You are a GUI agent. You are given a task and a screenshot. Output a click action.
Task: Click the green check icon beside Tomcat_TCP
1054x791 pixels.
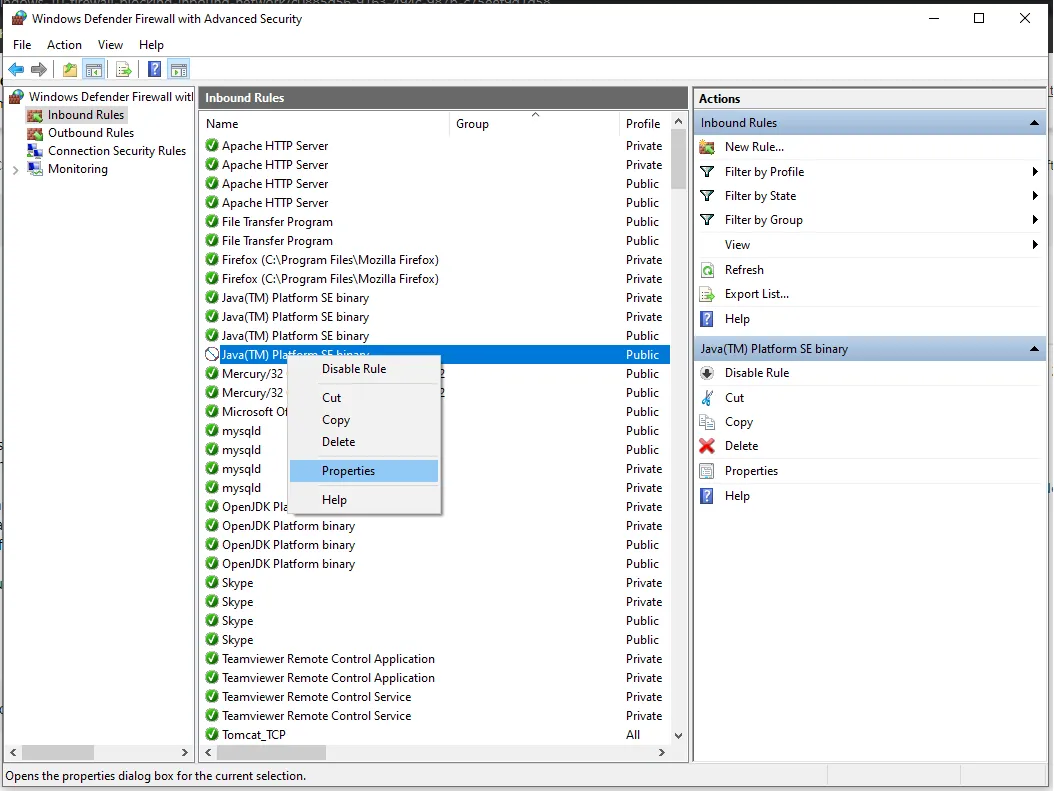click(212, 734)
